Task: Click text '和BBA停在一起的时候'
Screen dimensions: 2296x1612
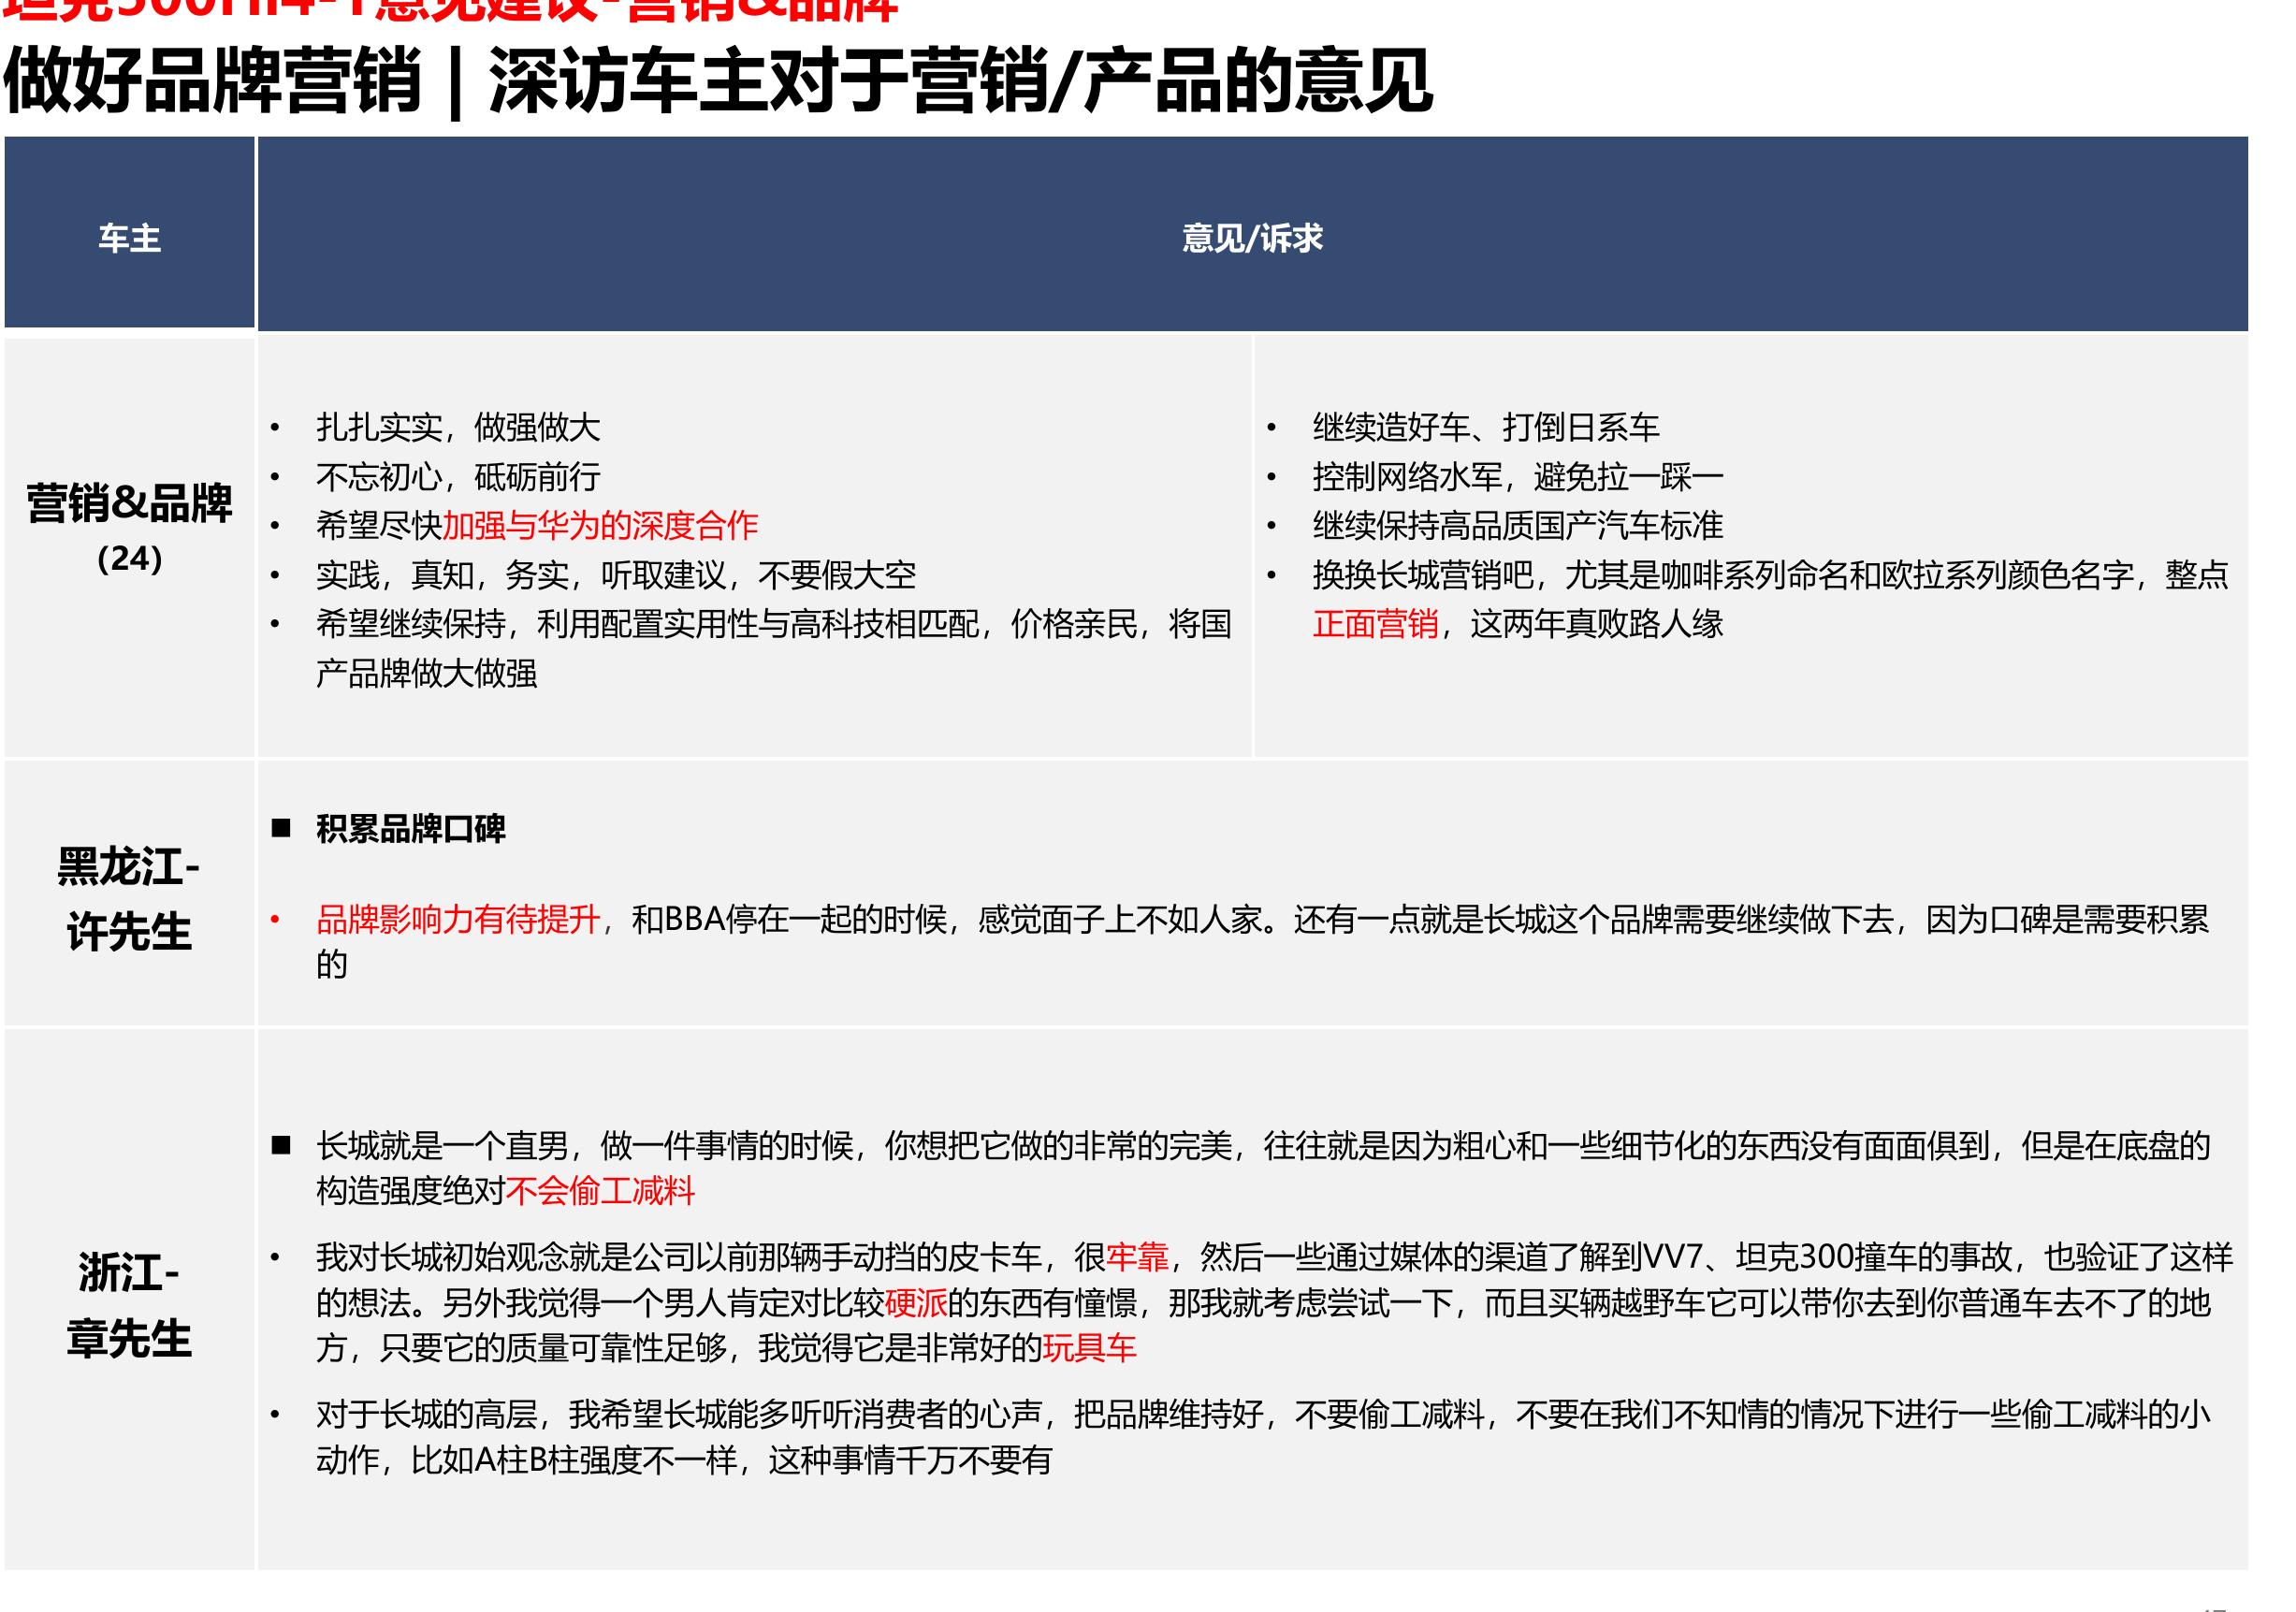Action: click(x=789, y=919)
